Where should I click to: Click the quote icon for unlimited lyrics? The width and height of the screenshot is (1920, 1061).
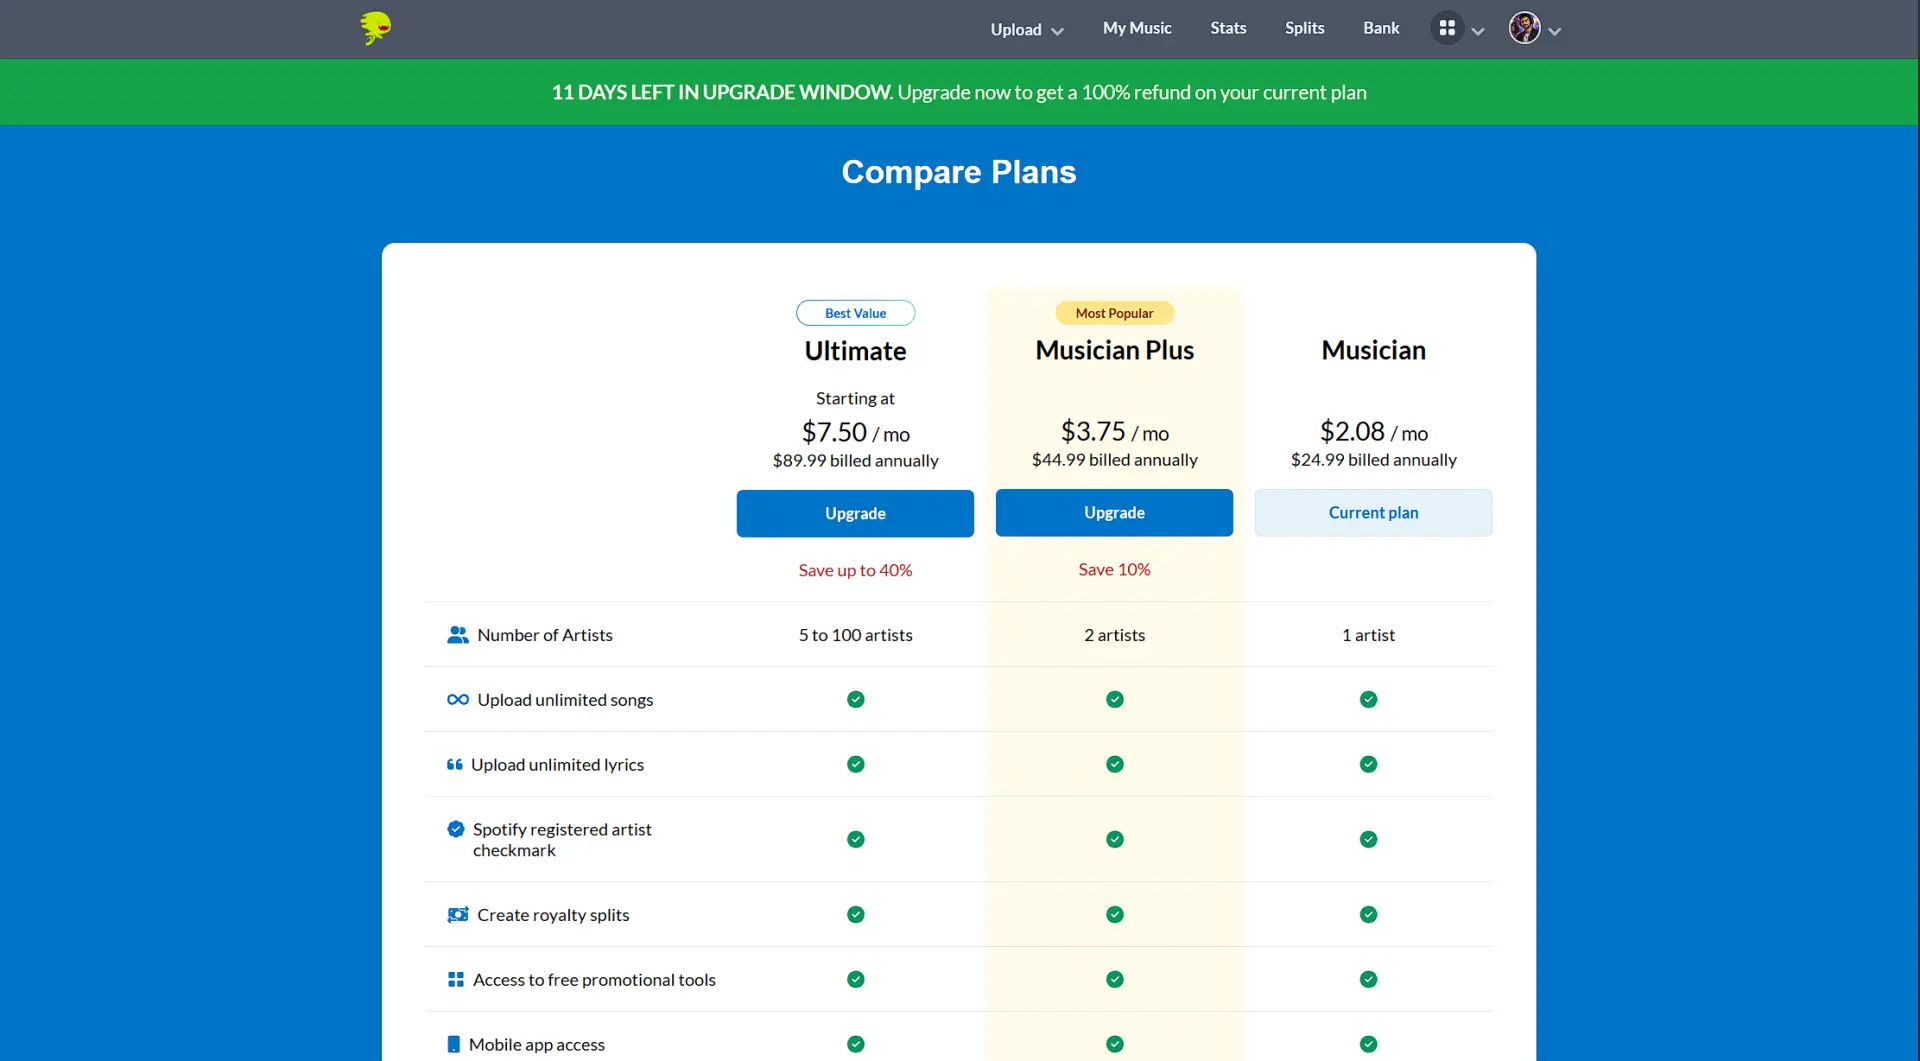pos(454,765)
